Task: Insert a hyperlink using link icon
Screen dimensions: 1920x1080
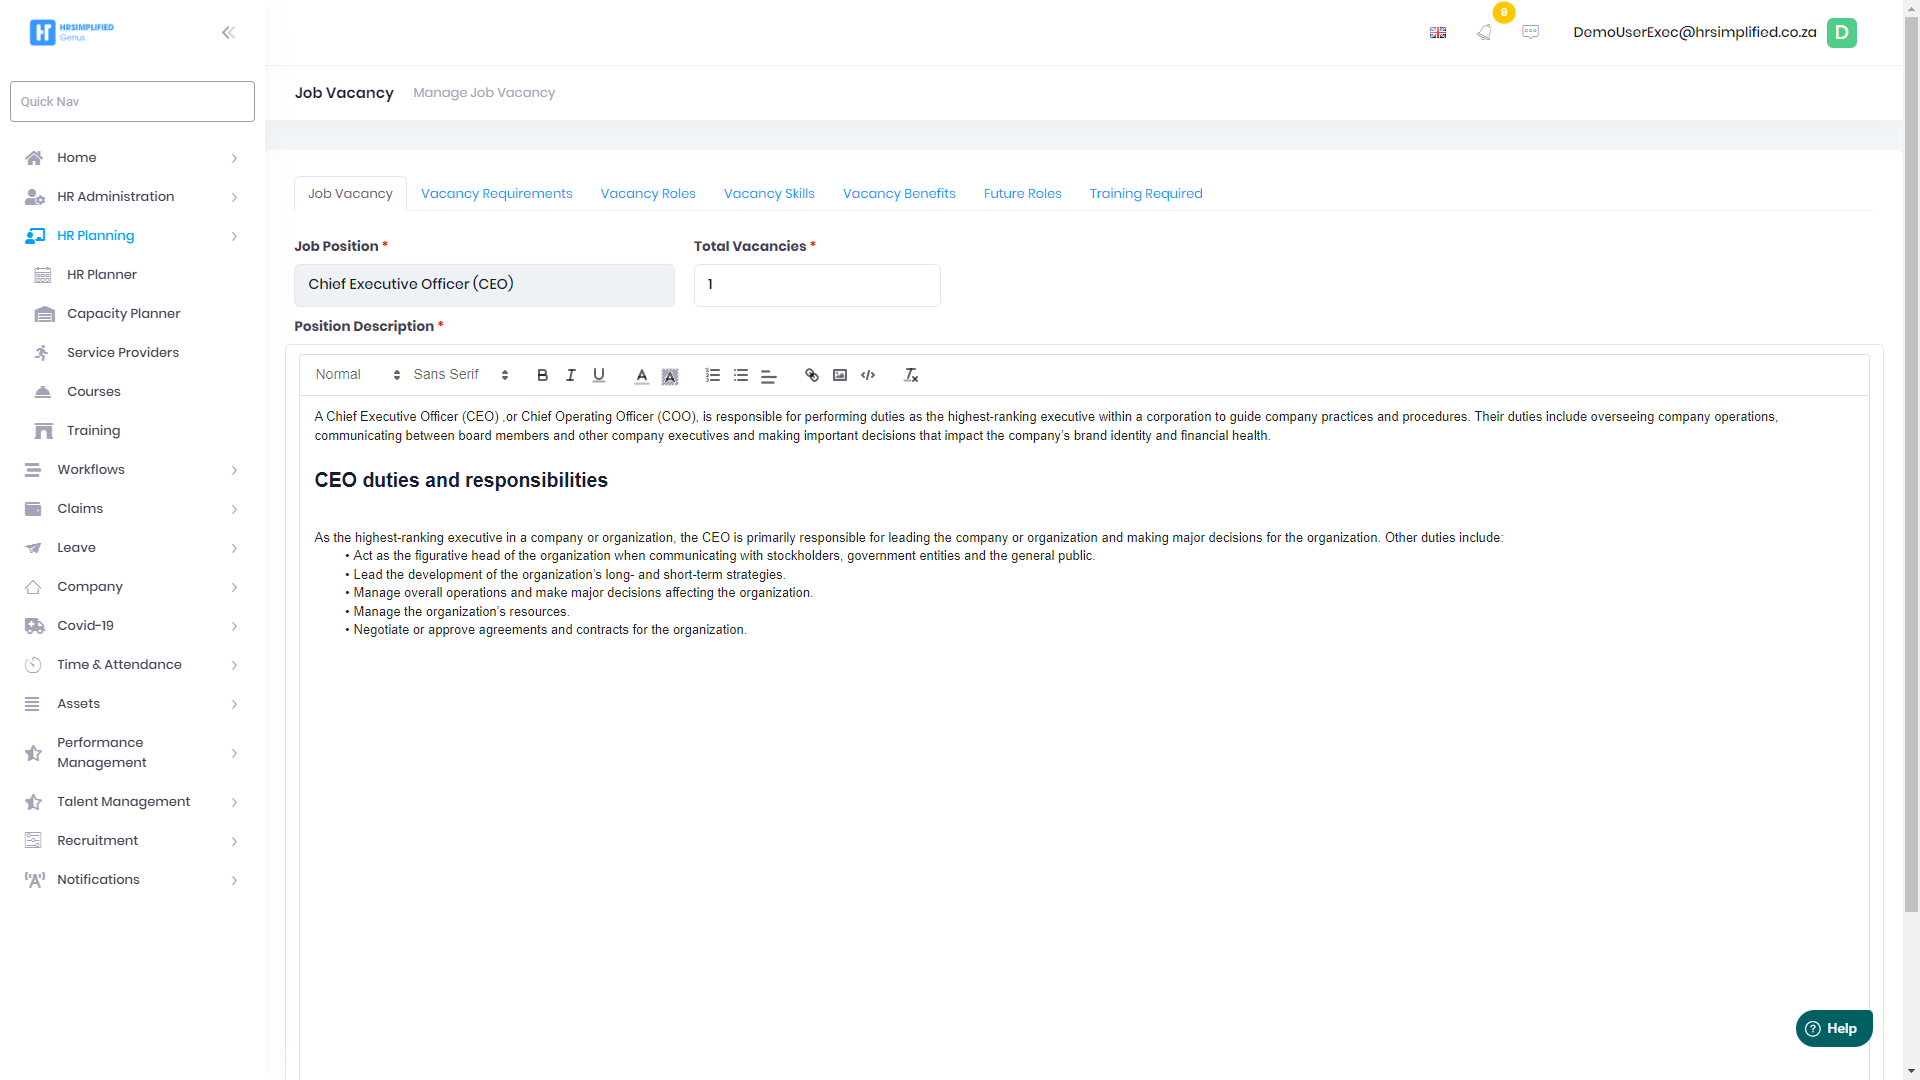Action: pyautogui.click(x=811, y=375)
